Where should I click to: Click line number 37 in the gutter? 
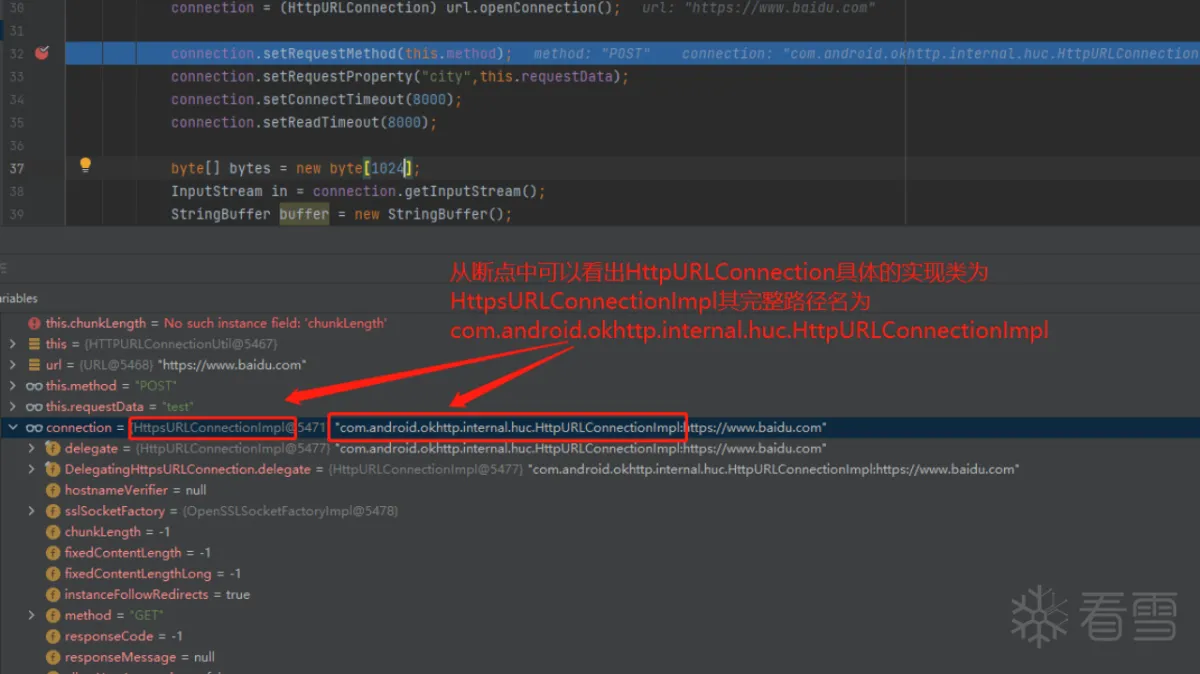coord(17,168)
